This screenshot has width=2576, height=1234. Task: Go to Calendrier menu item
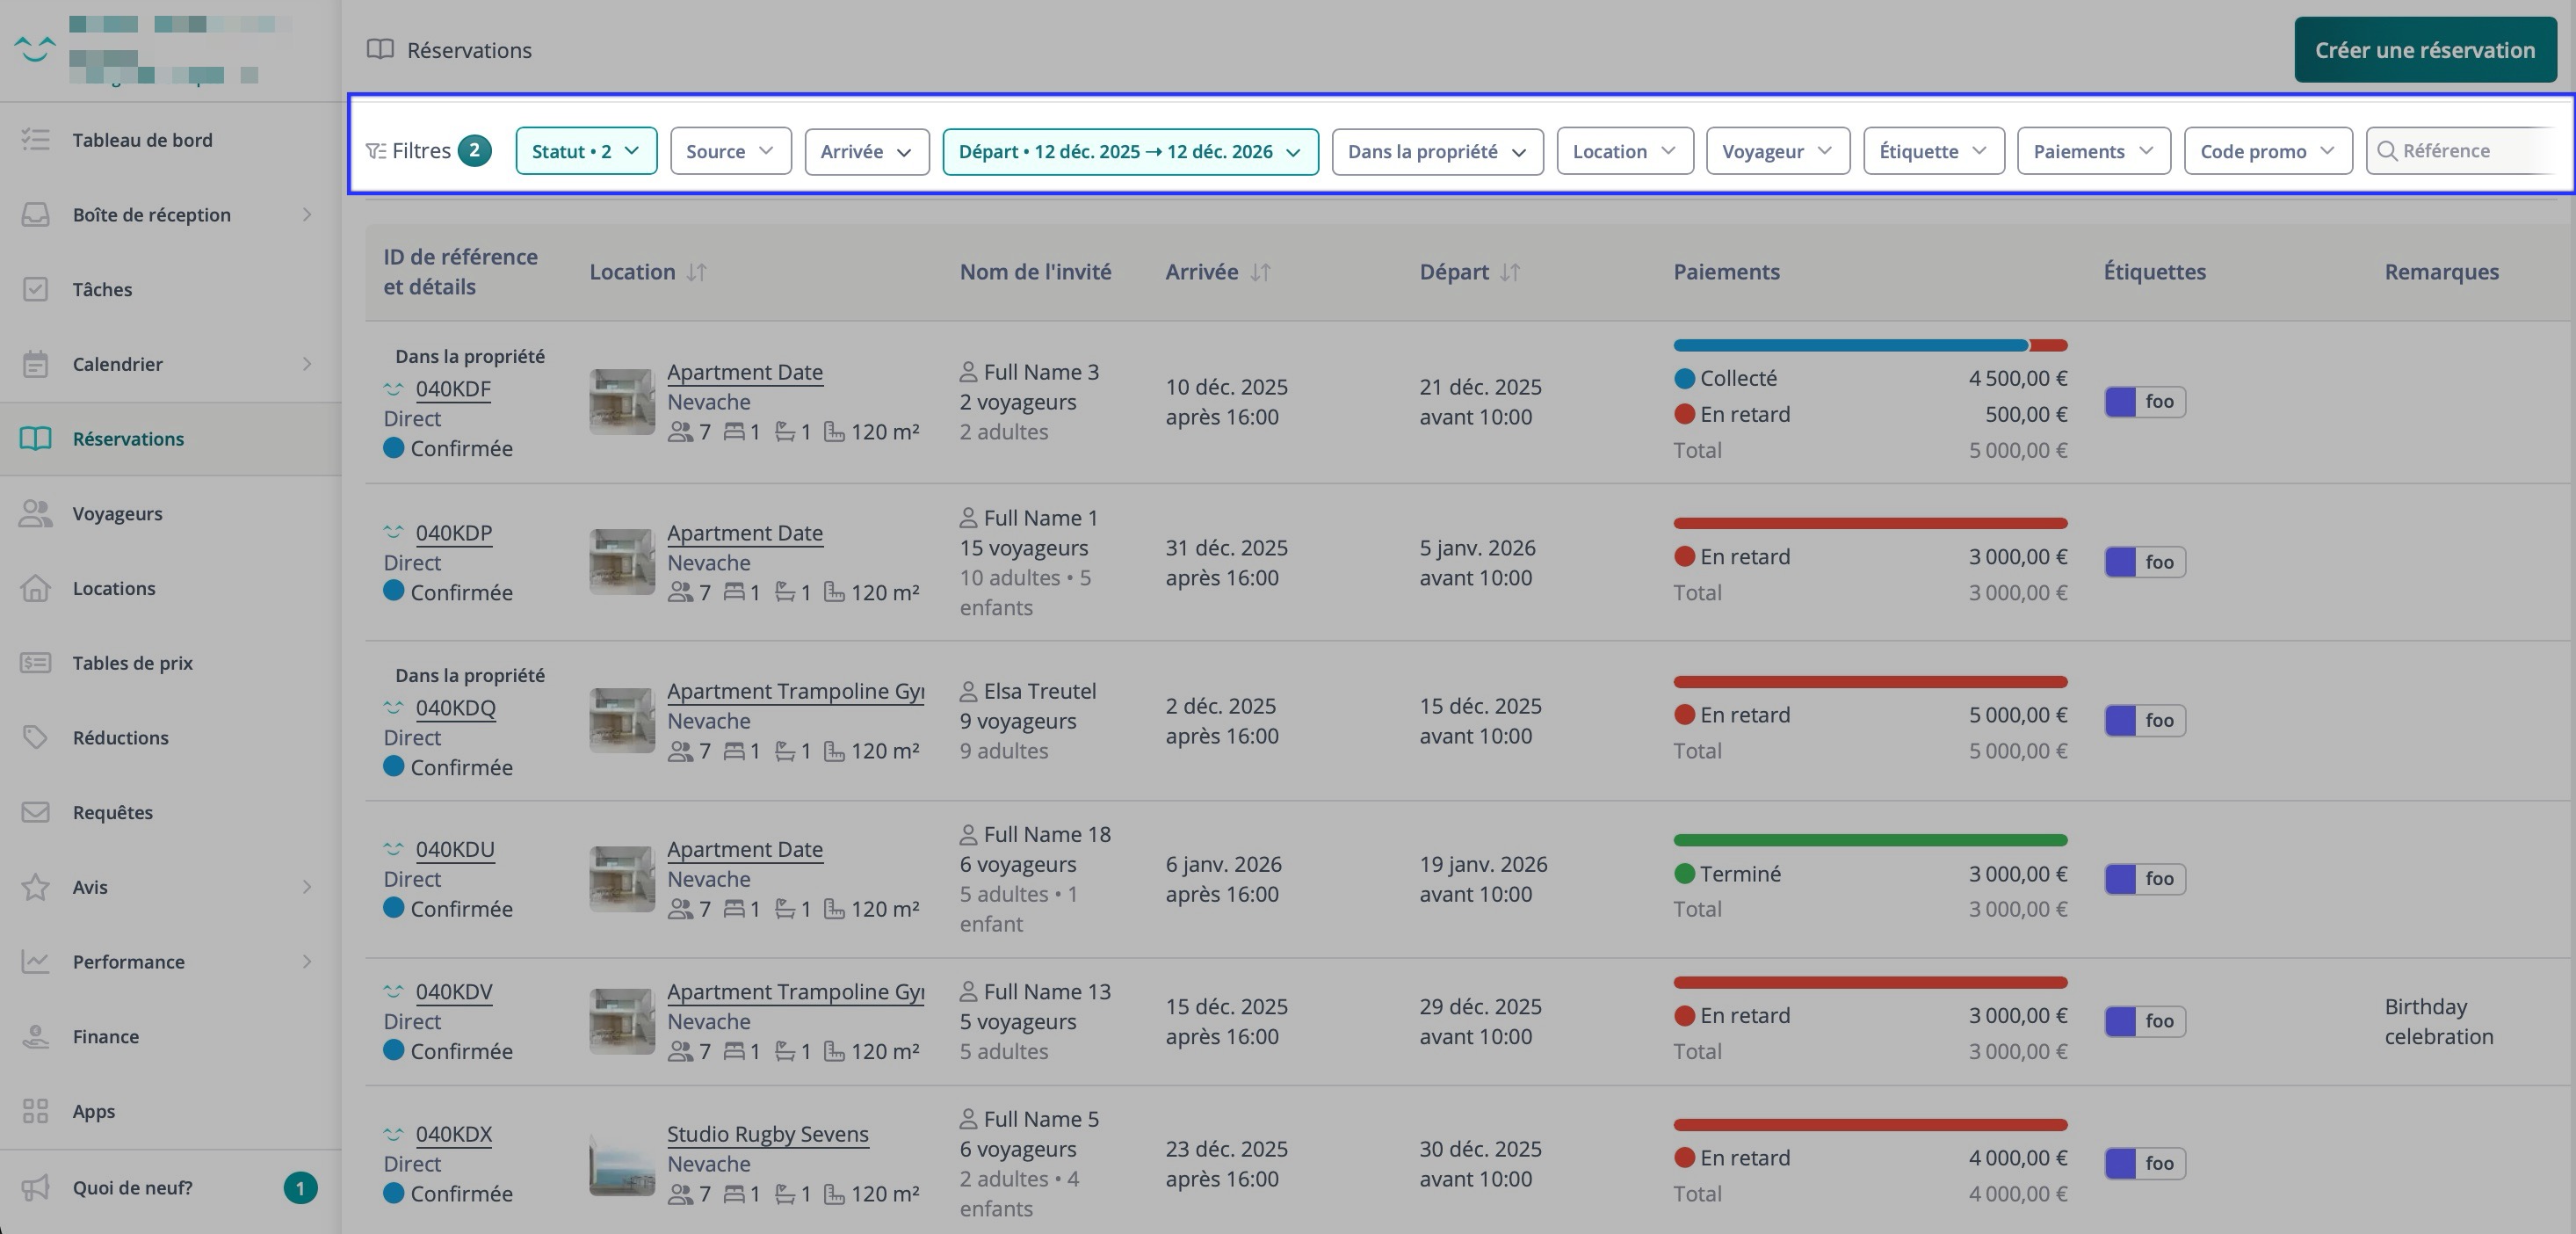(x=118, y=364)
